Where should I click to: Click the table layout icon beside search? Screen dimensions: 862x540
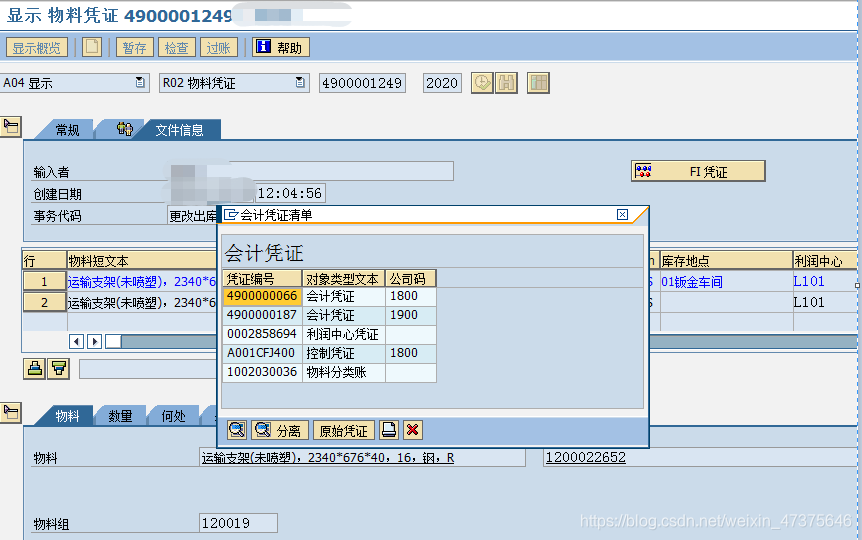(x=538, y=83)
